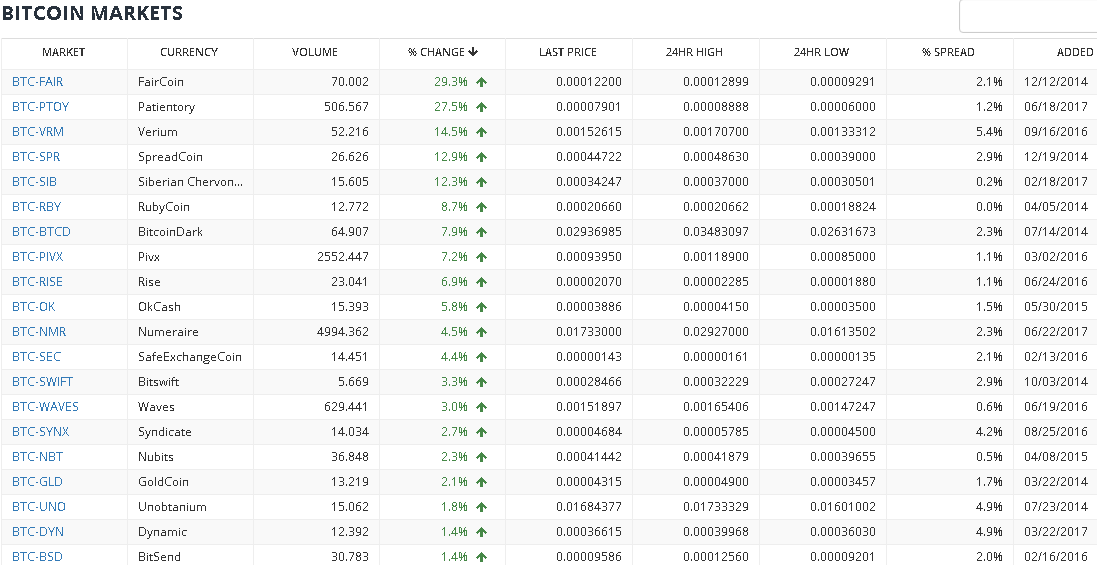This screenshot has height=565, width=1097.
Task: Click green up arrow beside 3.3%
Action: tap(481, 382)
